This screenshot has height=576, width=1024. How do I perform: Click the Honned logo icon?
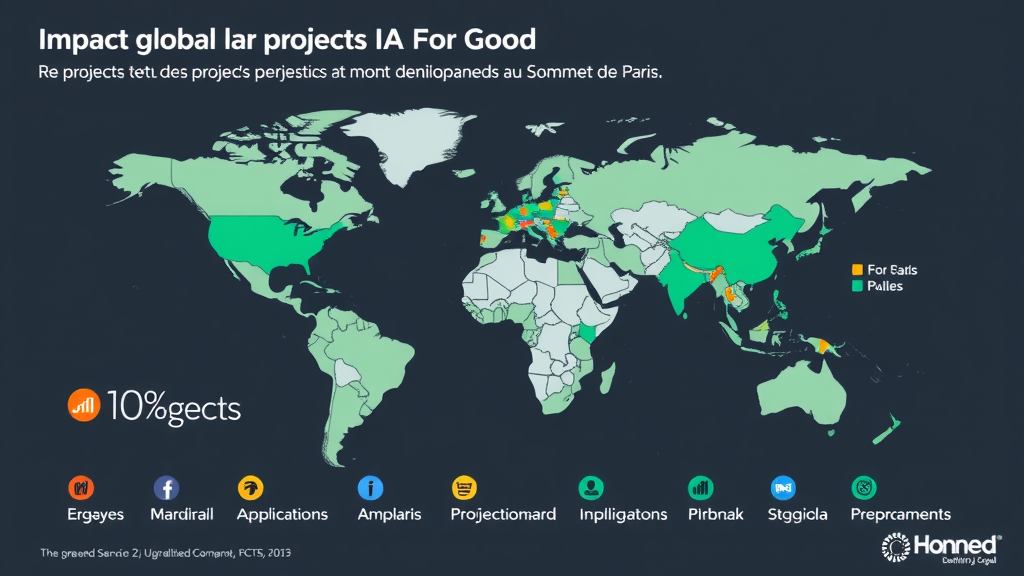pyautogui.click(x=897, y=547)
